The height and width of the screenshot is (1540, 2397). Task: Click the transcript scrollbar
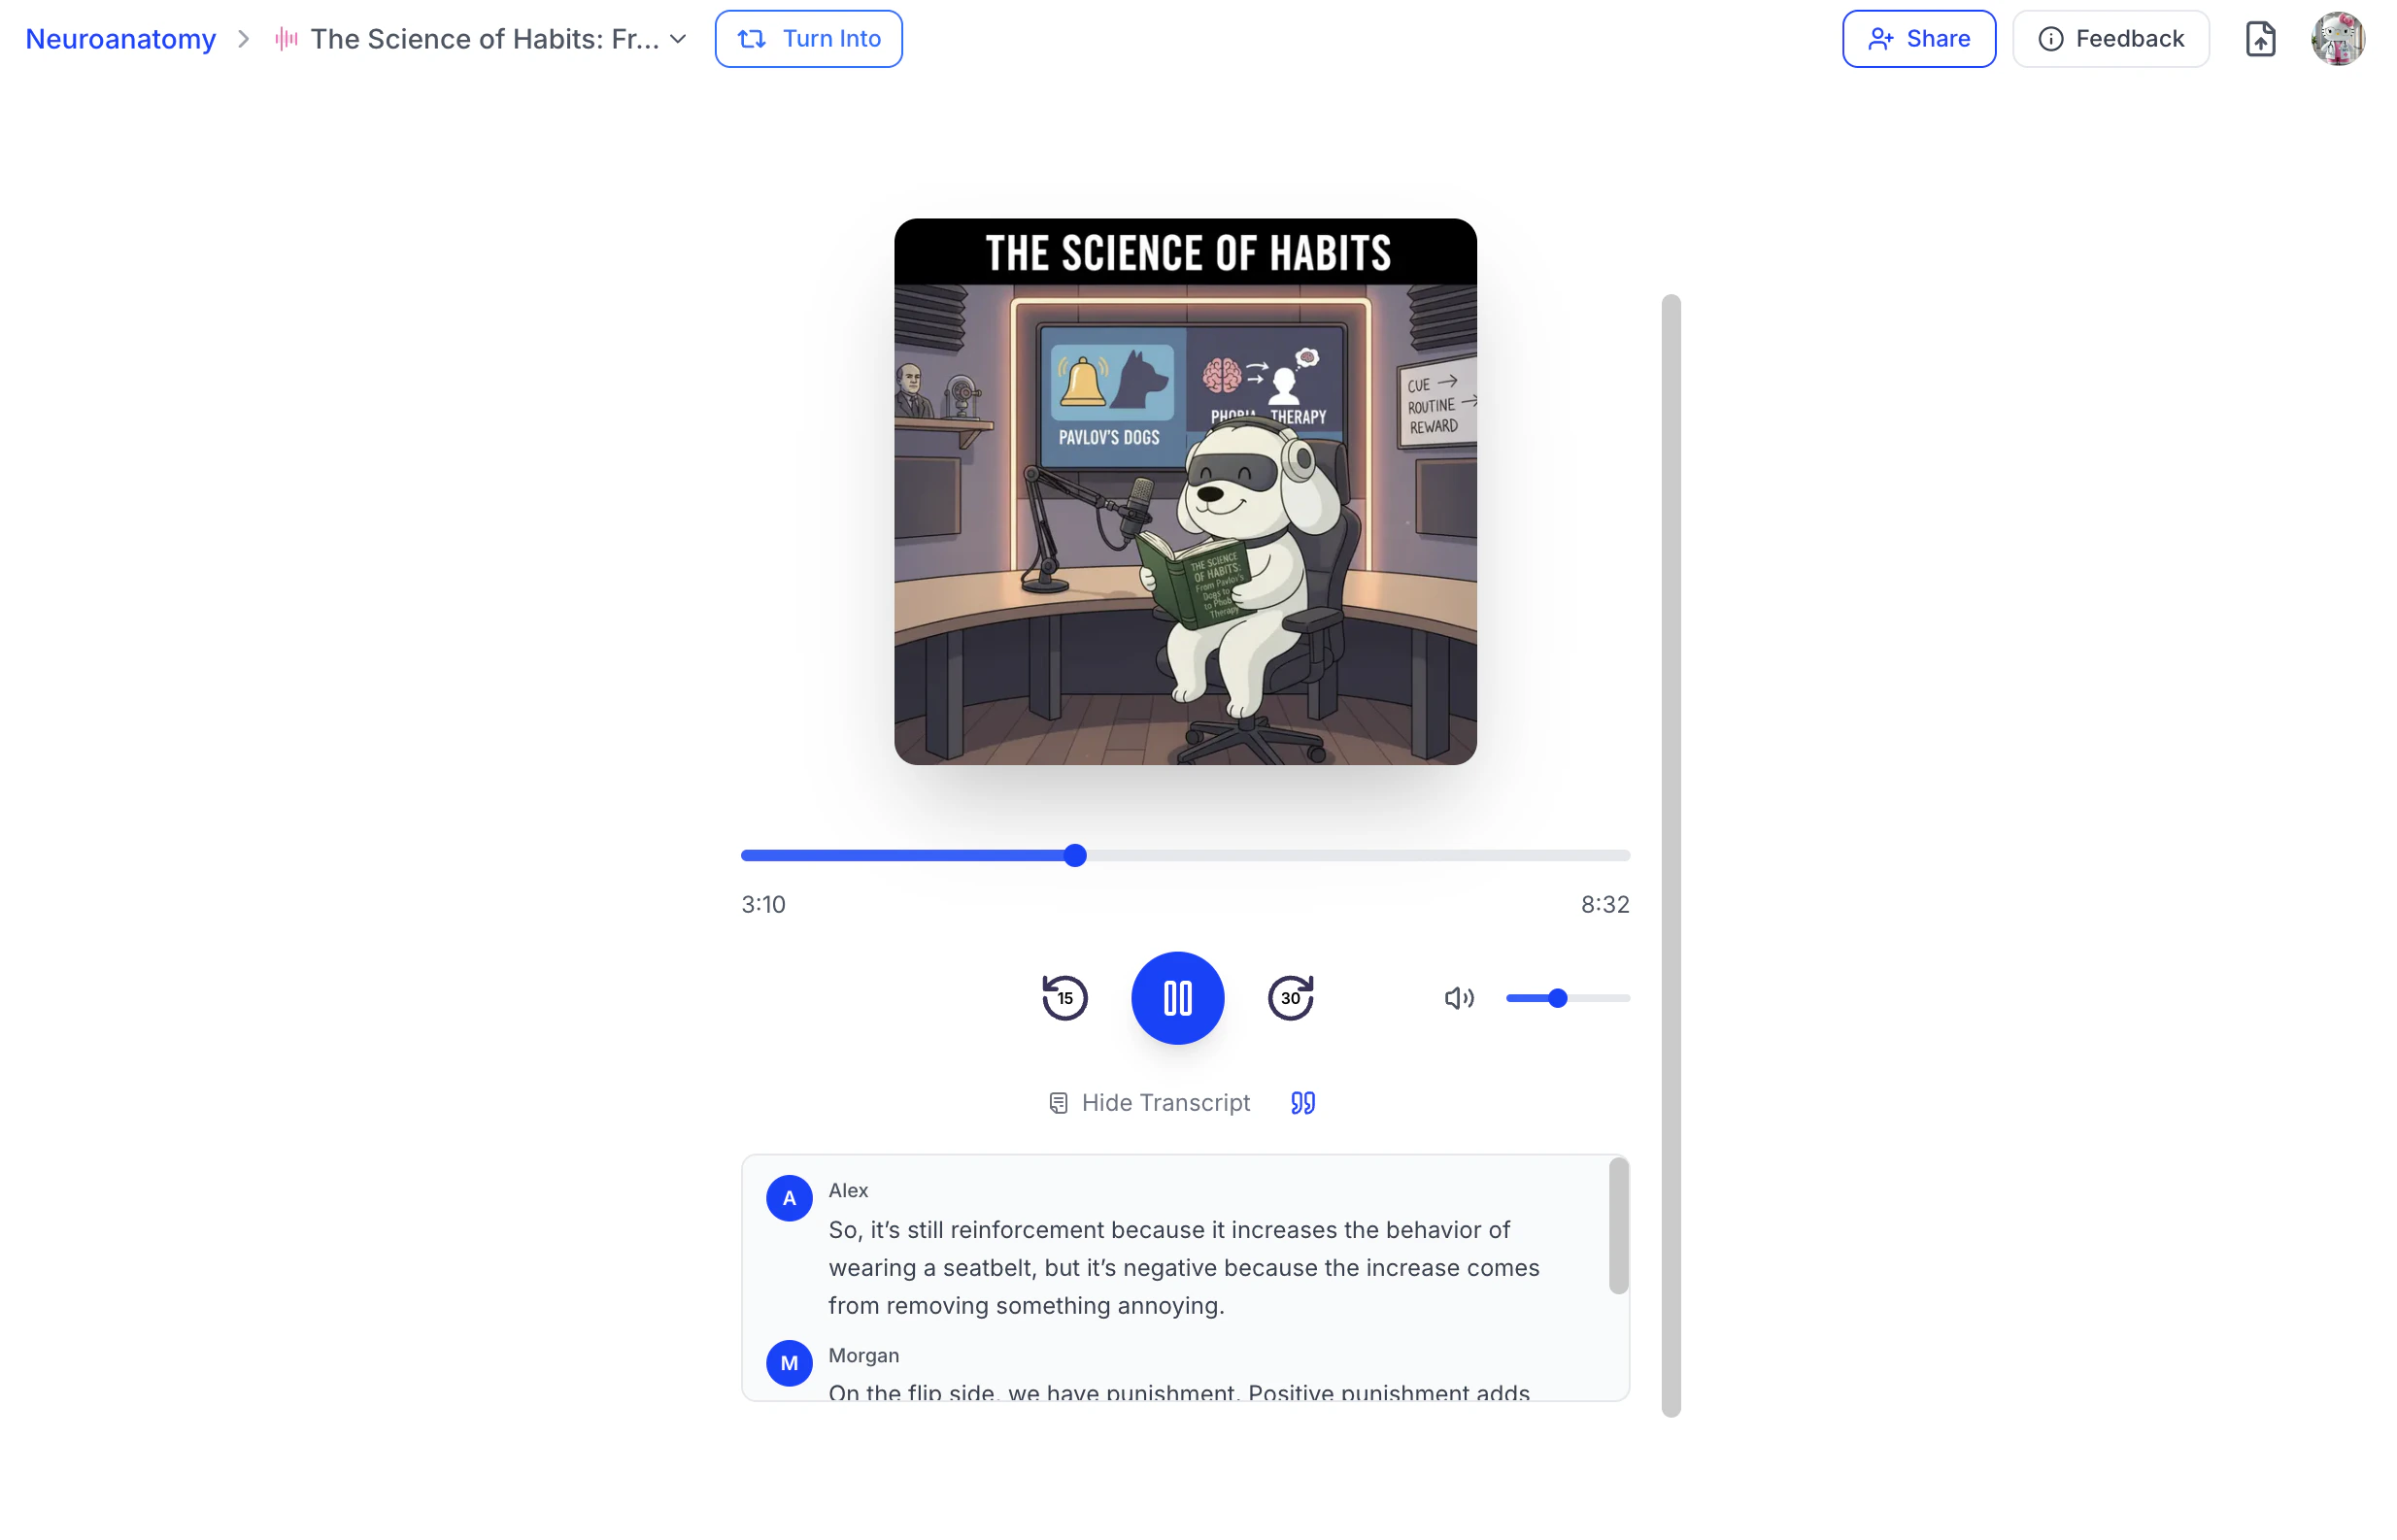pyautogui.click(x=1618, y=1225)
